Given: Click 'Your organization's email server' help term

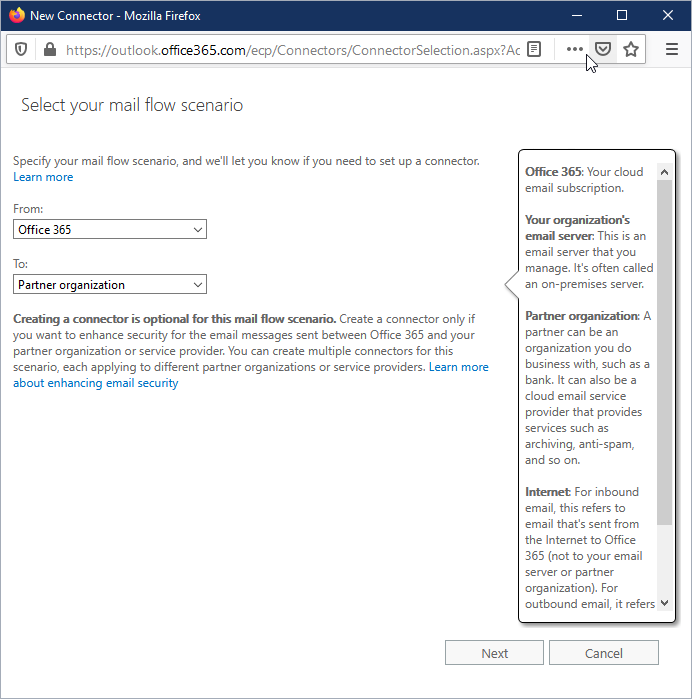Looking at the screenshot, I should click(x=577, y=228).
